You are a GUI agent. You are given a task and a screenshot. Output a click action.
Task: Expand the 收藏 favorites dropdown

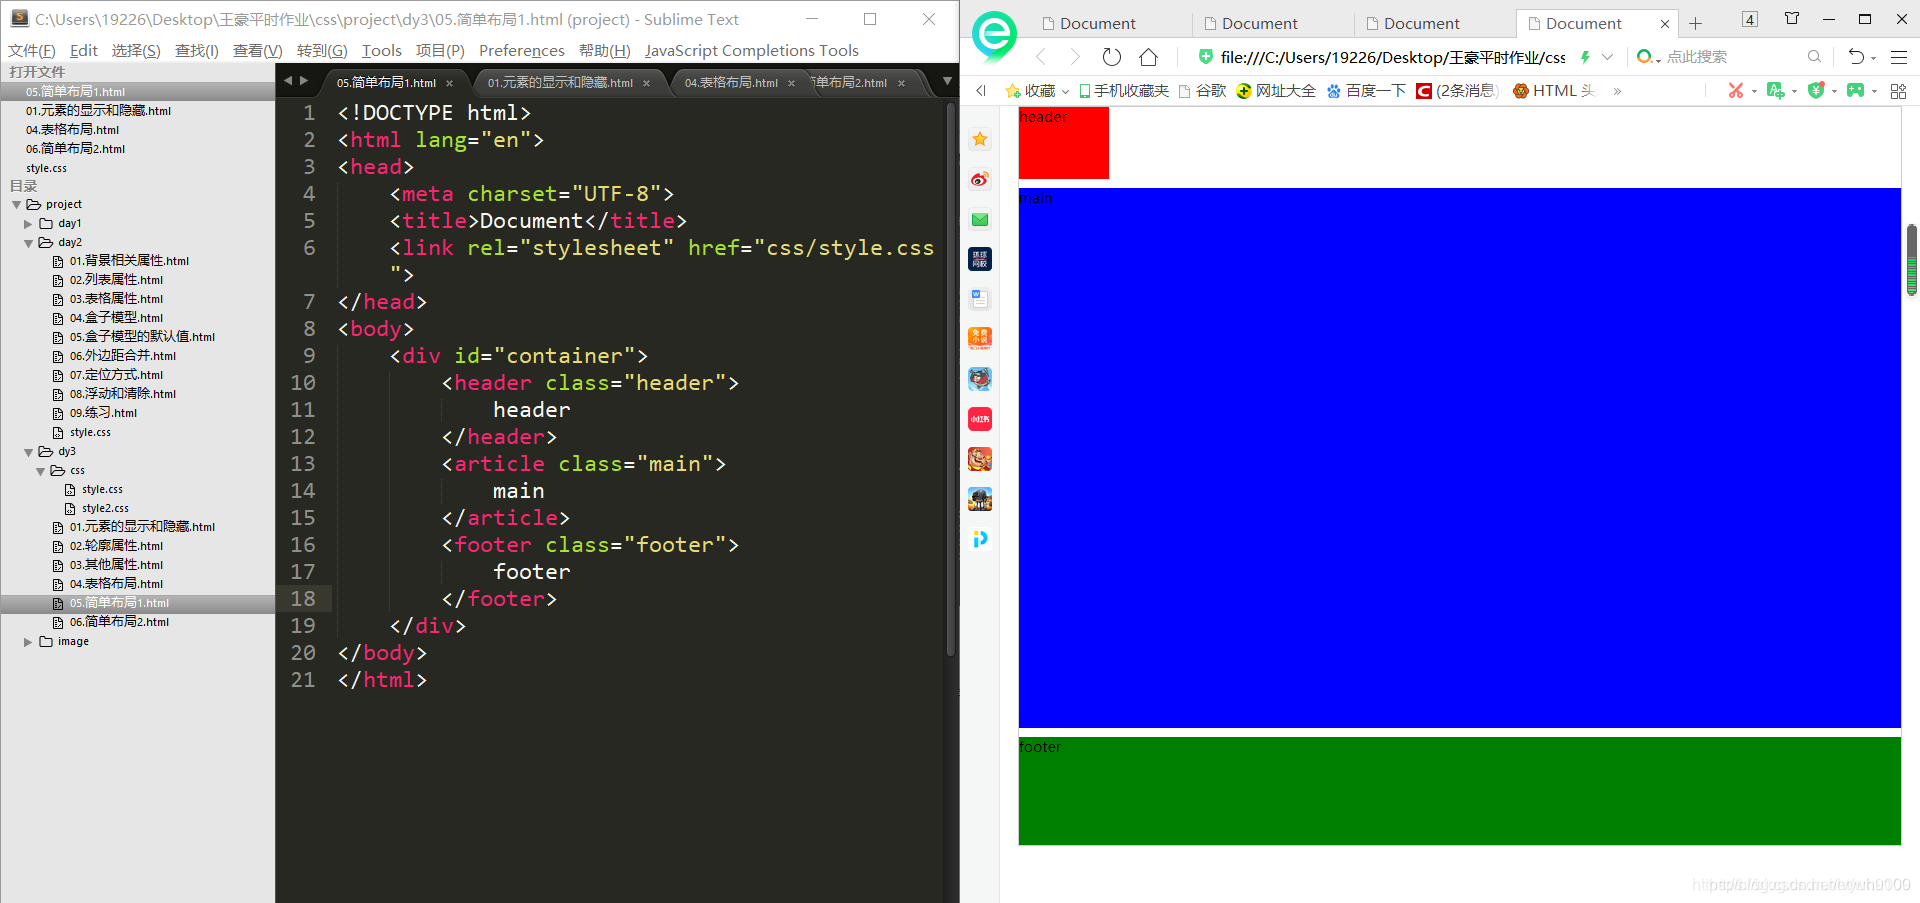[1066, 91]
